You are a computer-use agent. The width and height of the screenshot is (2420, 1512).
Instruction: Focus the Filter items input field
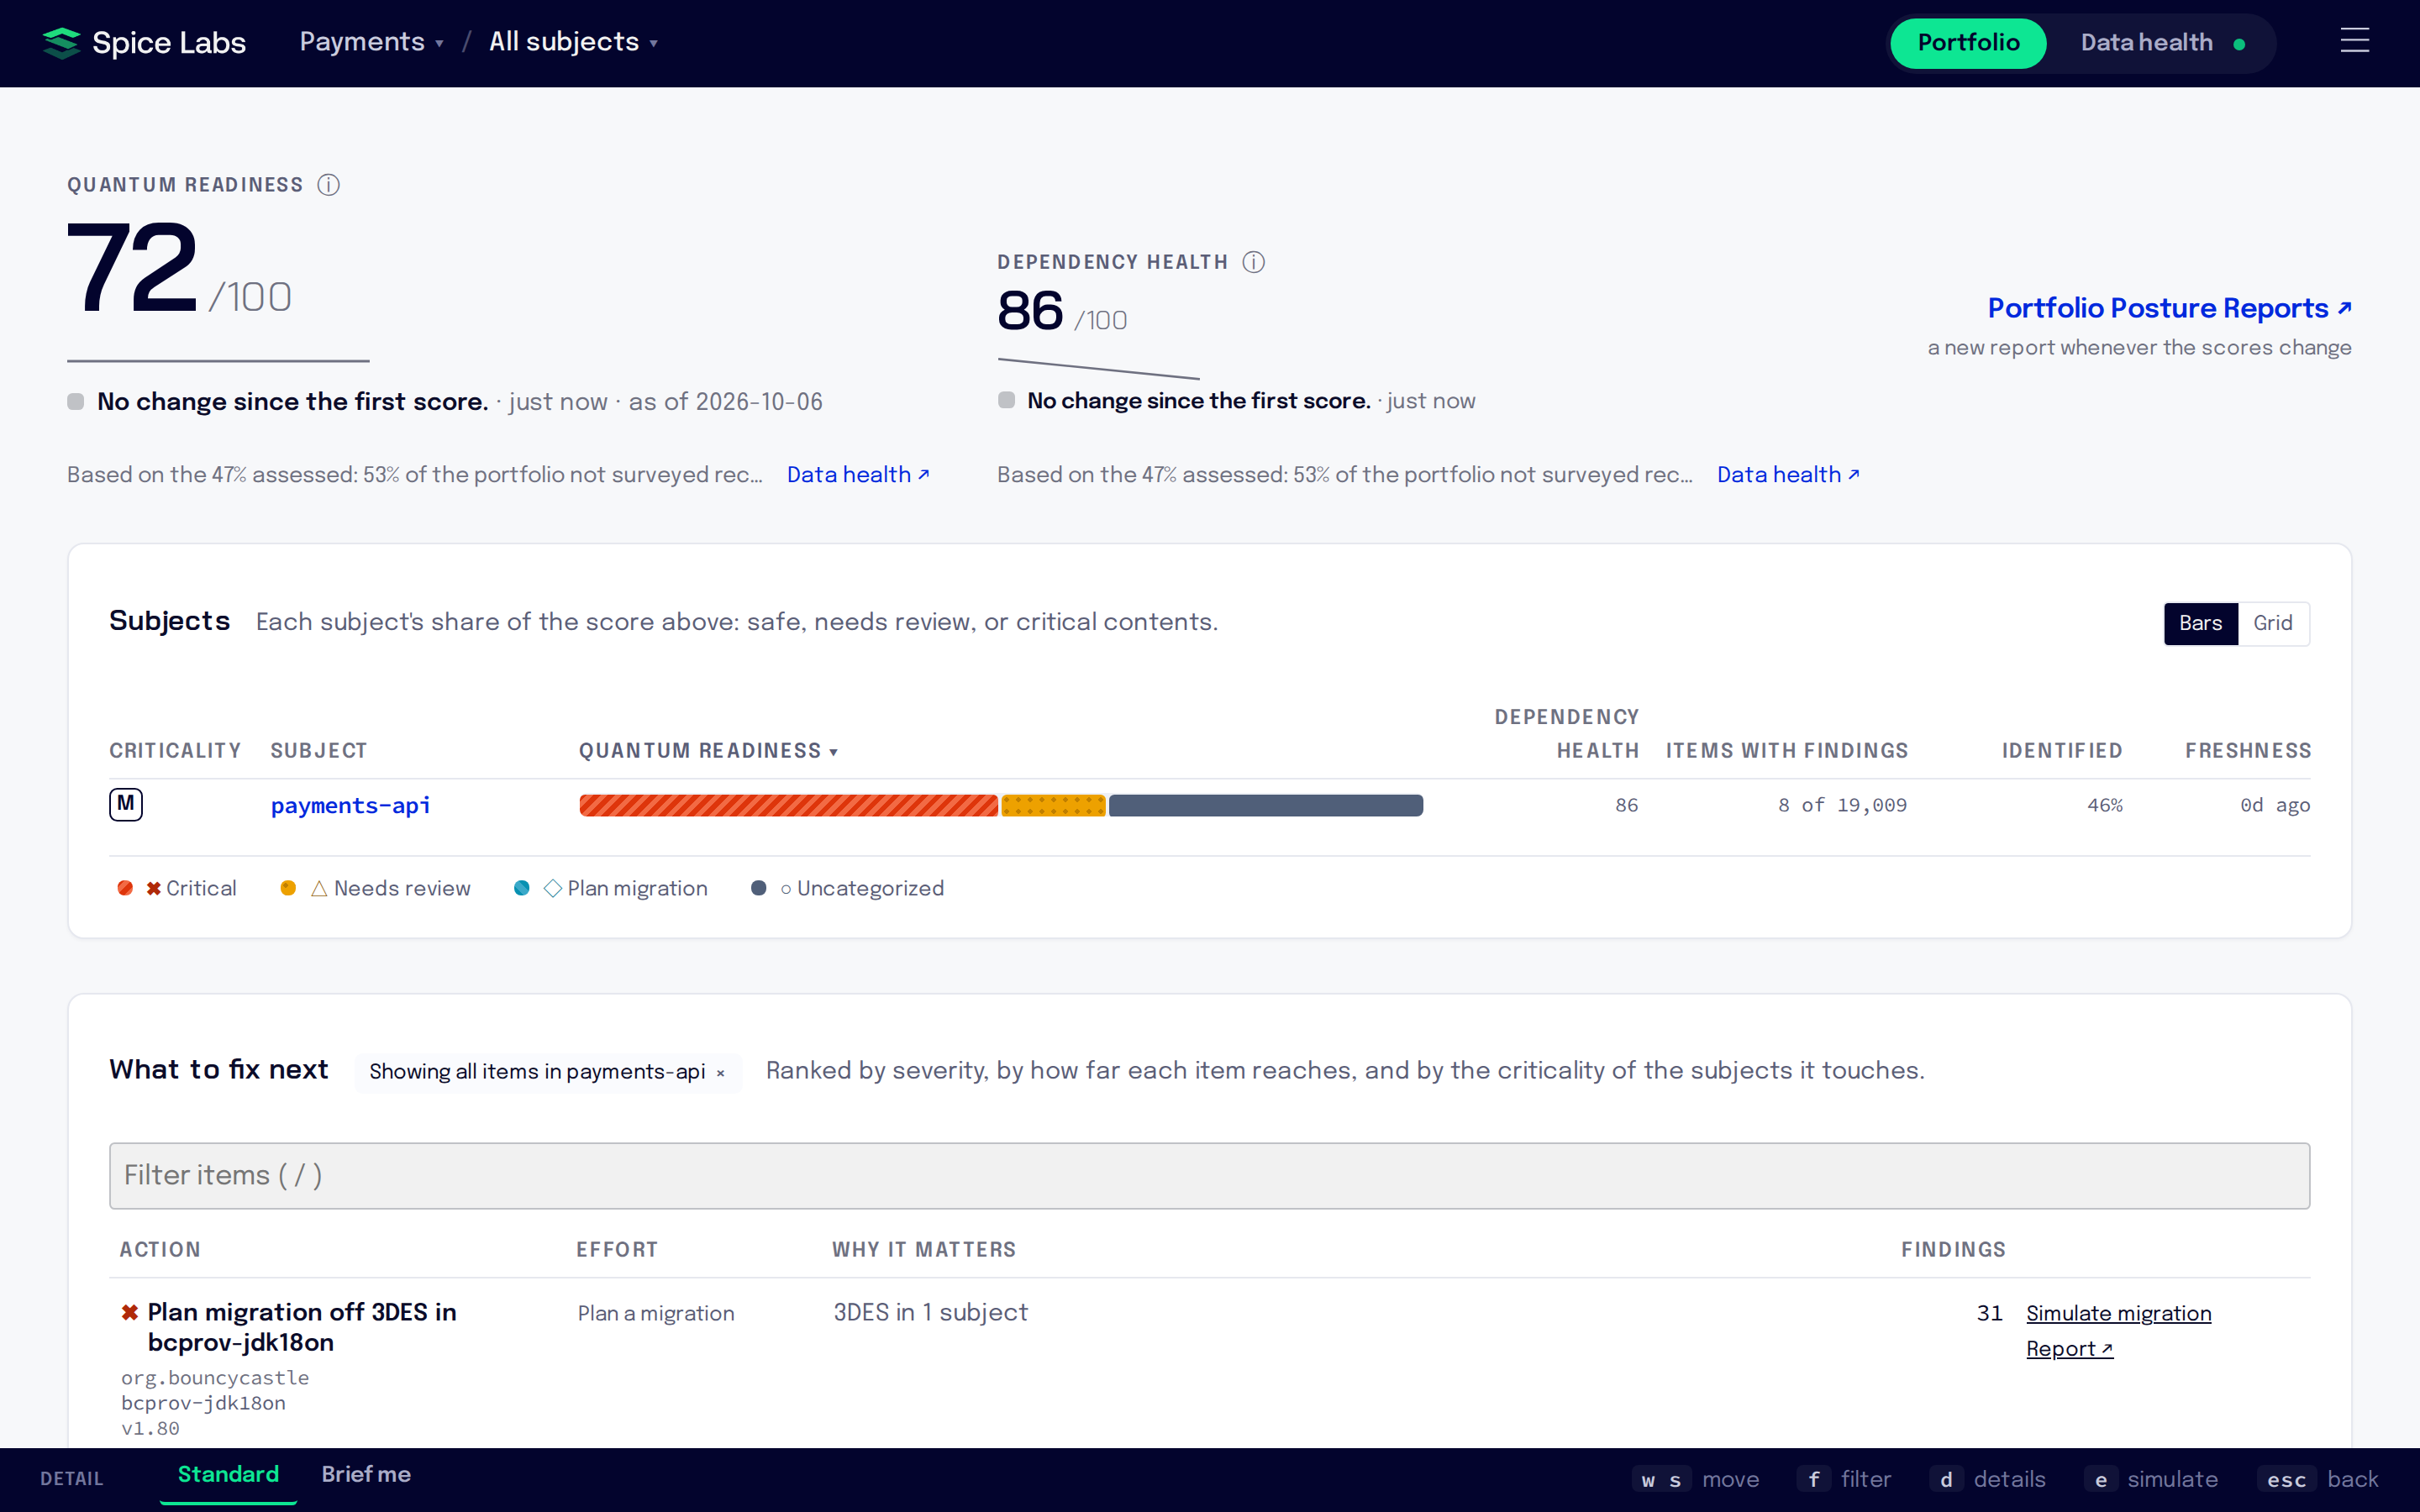coord(1209,1175)
